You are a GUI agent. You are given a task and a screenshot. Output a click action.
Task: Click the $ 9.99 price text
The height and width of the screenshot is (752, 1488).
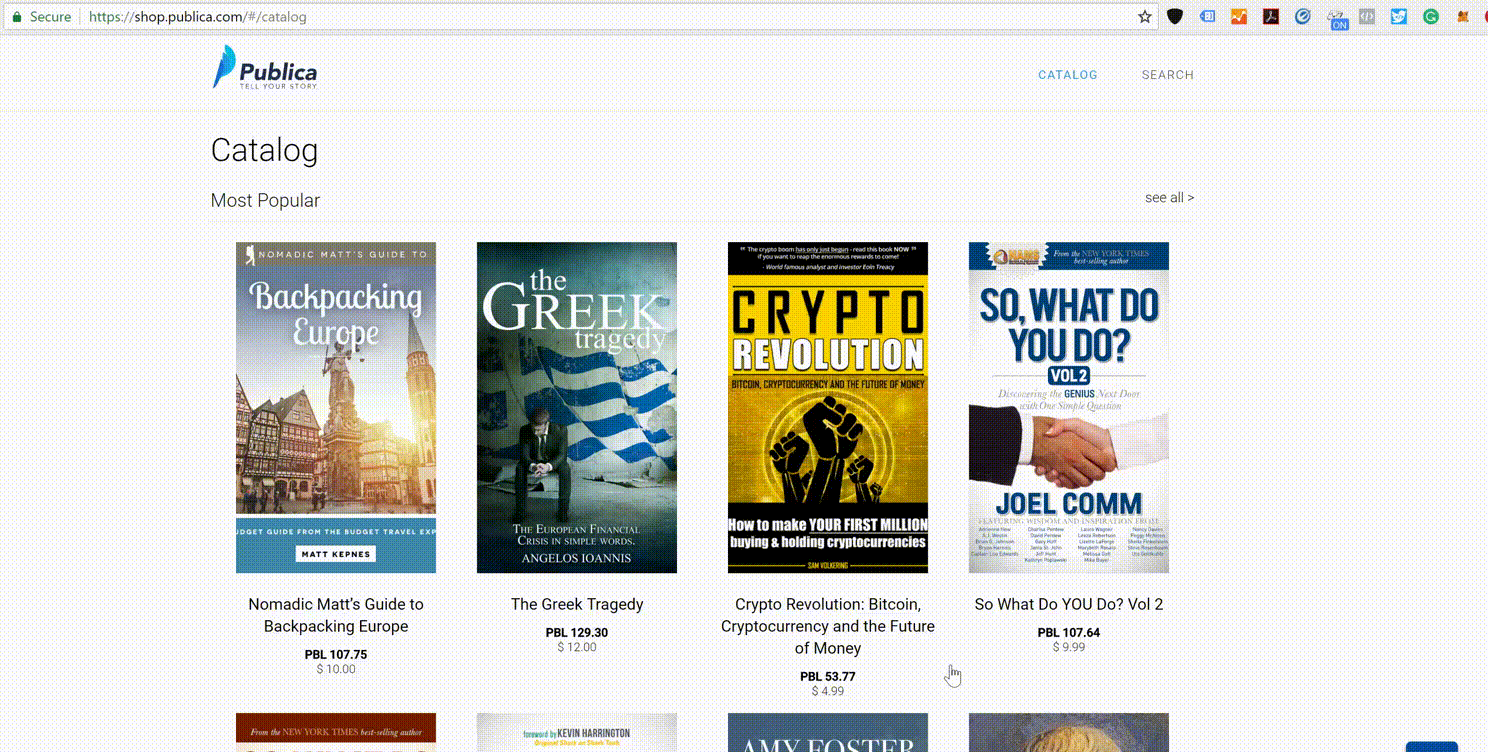pyautogui.click(x=1069, y=647)
